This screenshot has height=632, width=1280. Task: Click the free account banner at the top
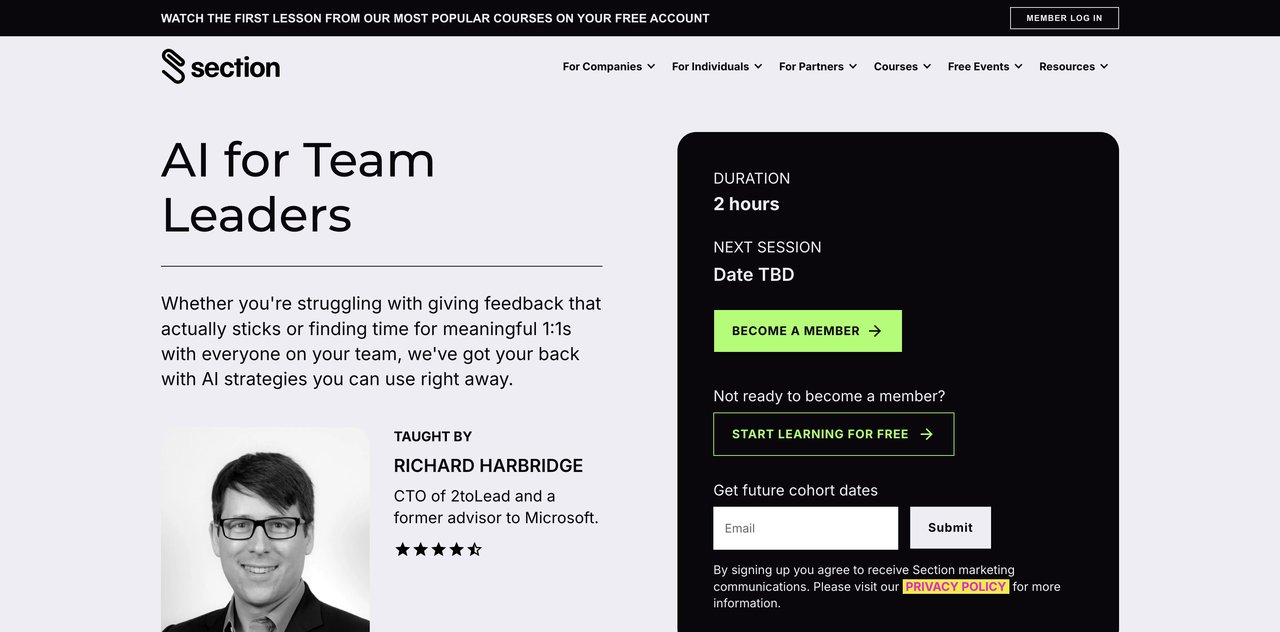coord(434,18)
